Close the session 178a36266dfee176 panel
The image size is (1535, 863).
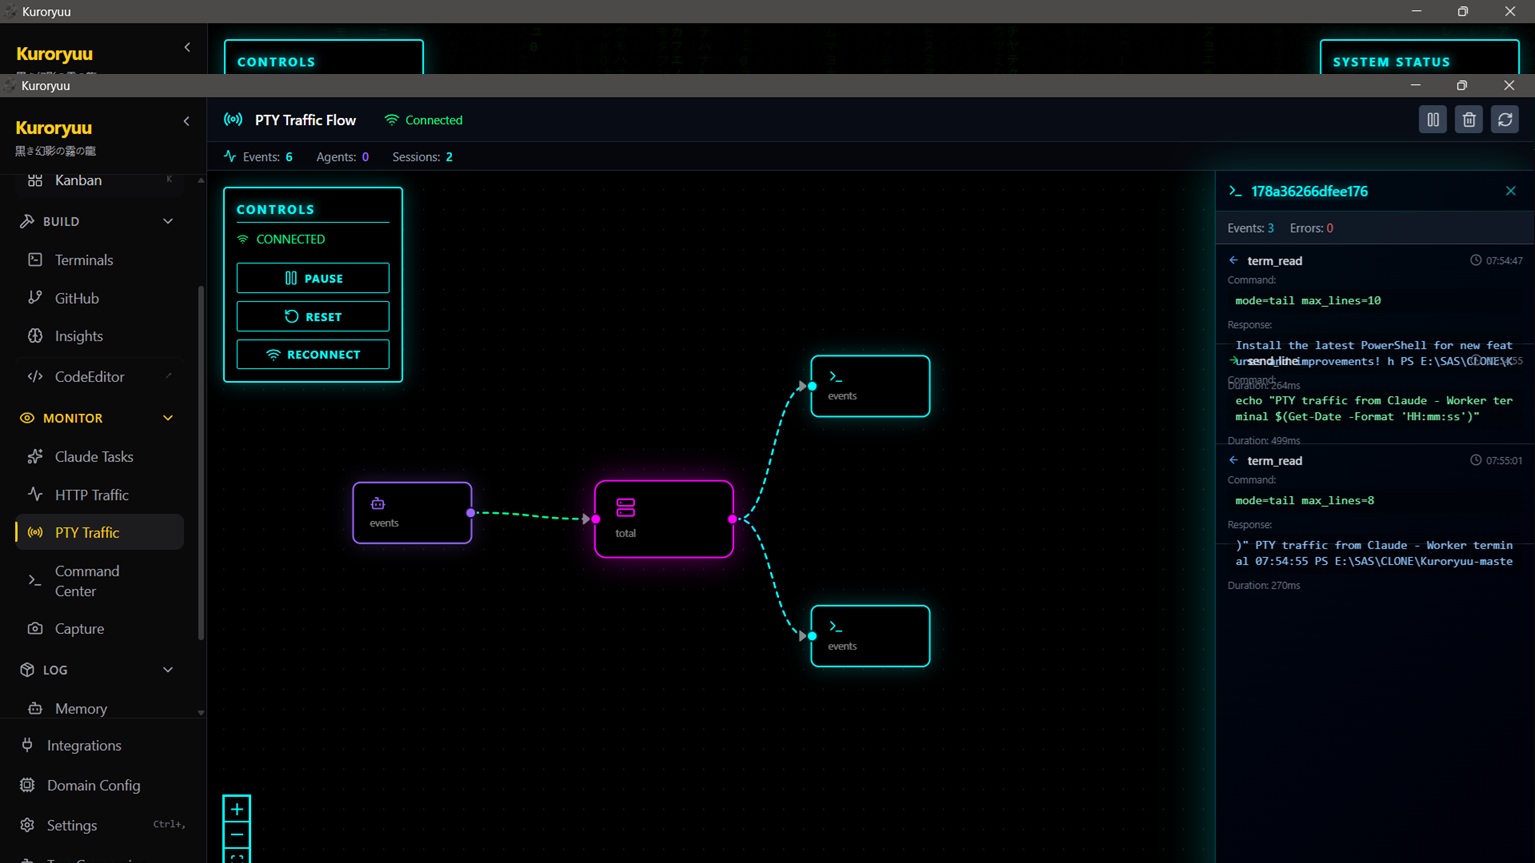(x=1510, y=191)
